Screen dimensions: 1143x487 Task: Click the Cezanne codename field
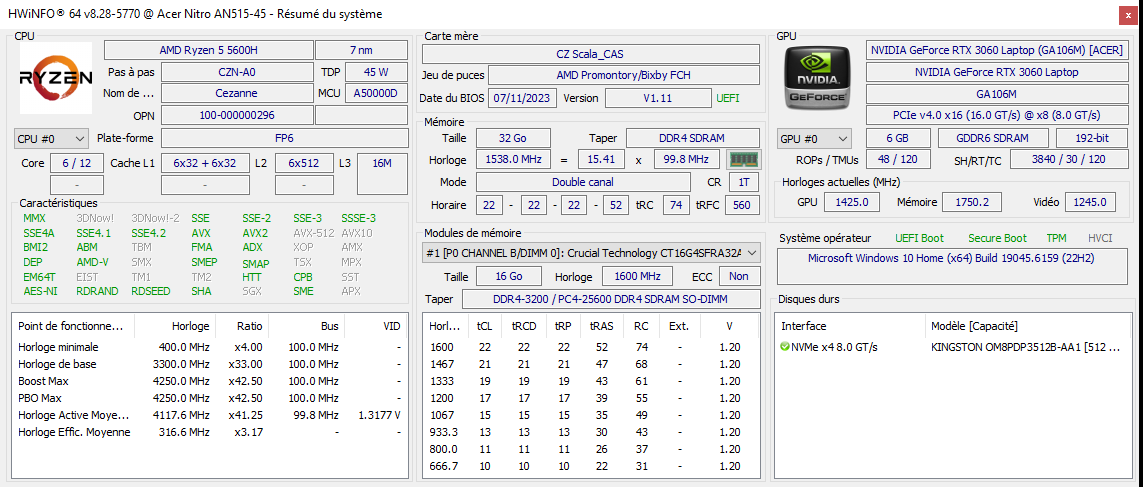click(237, 93)
